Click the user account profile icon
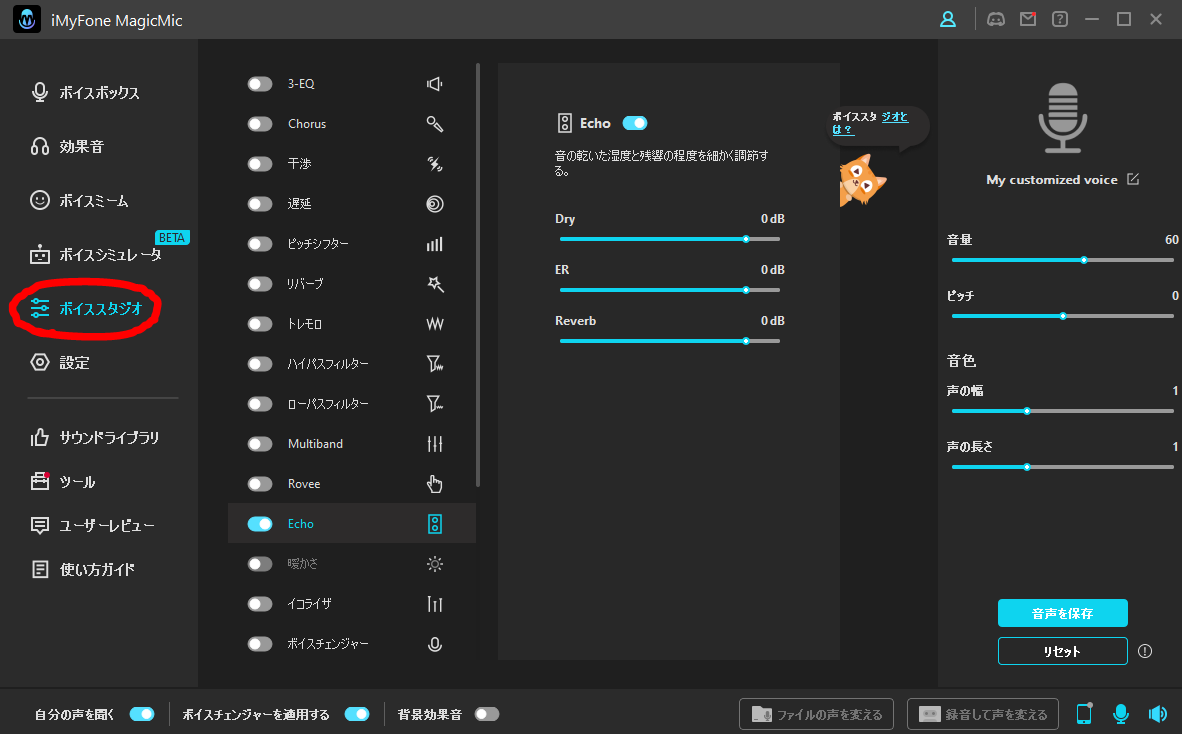 948,19
